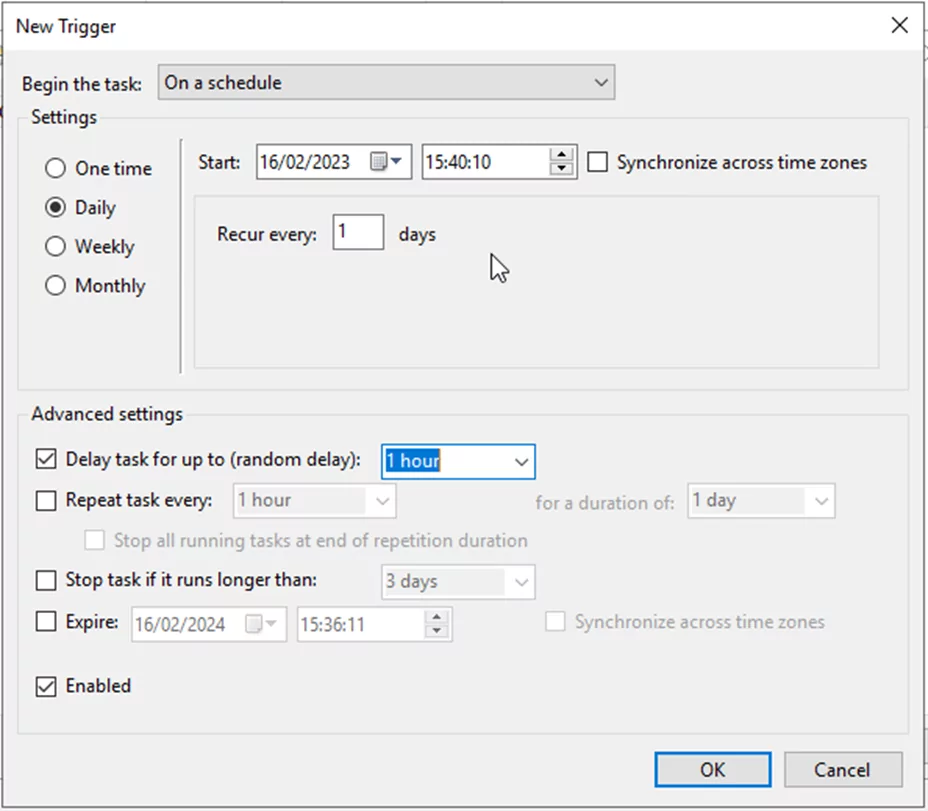Viewport: 928px width, 811px height.
Task: Enable the Repeat task every checkbox
Action: (46, 500)
